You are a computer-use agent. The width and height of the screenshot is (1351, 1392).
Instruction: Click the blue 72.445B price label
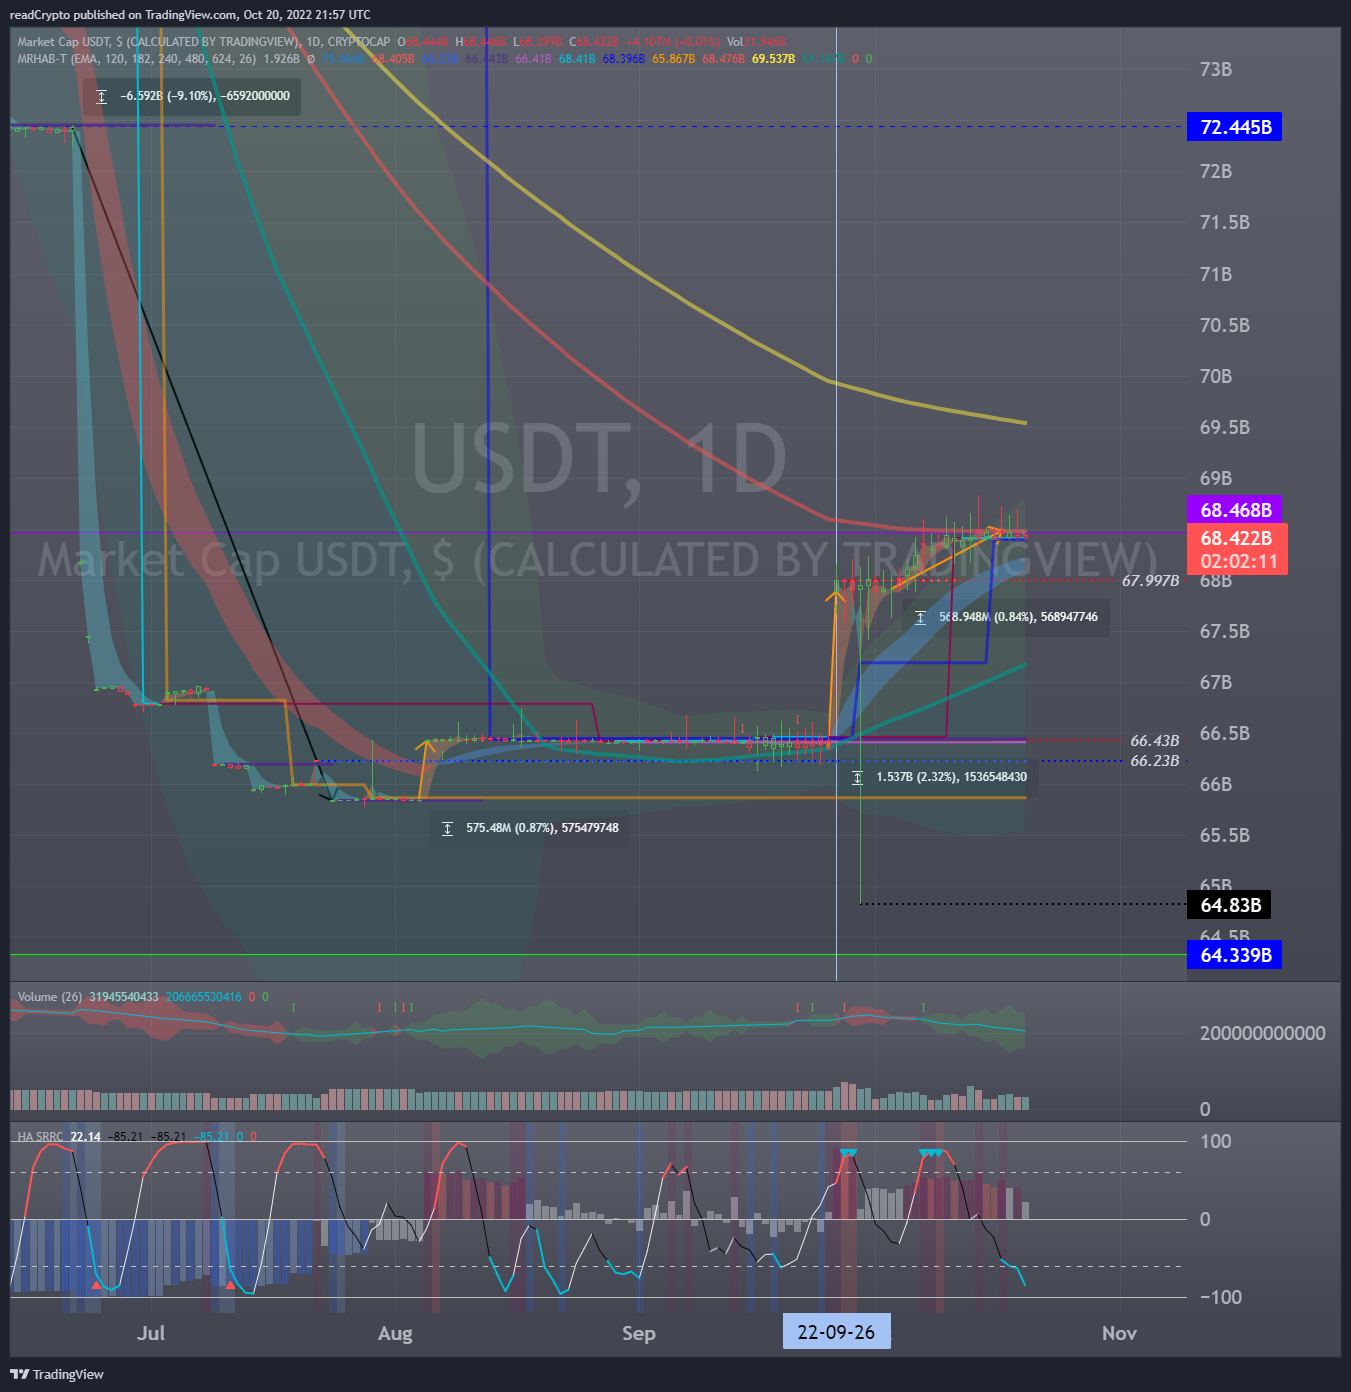coord(1235,127)
